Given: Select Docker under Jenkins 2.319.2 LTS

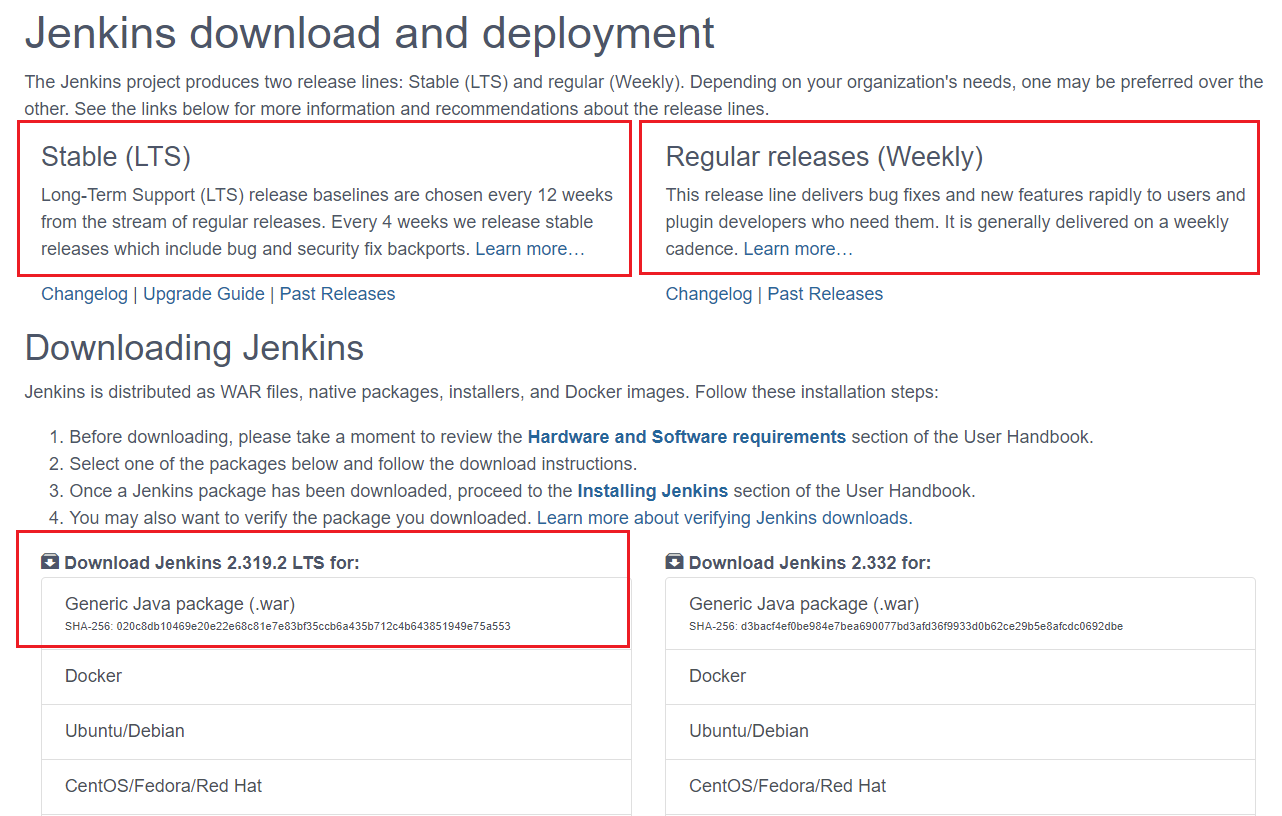Looking at the screenshot, I should pos(336,676).
